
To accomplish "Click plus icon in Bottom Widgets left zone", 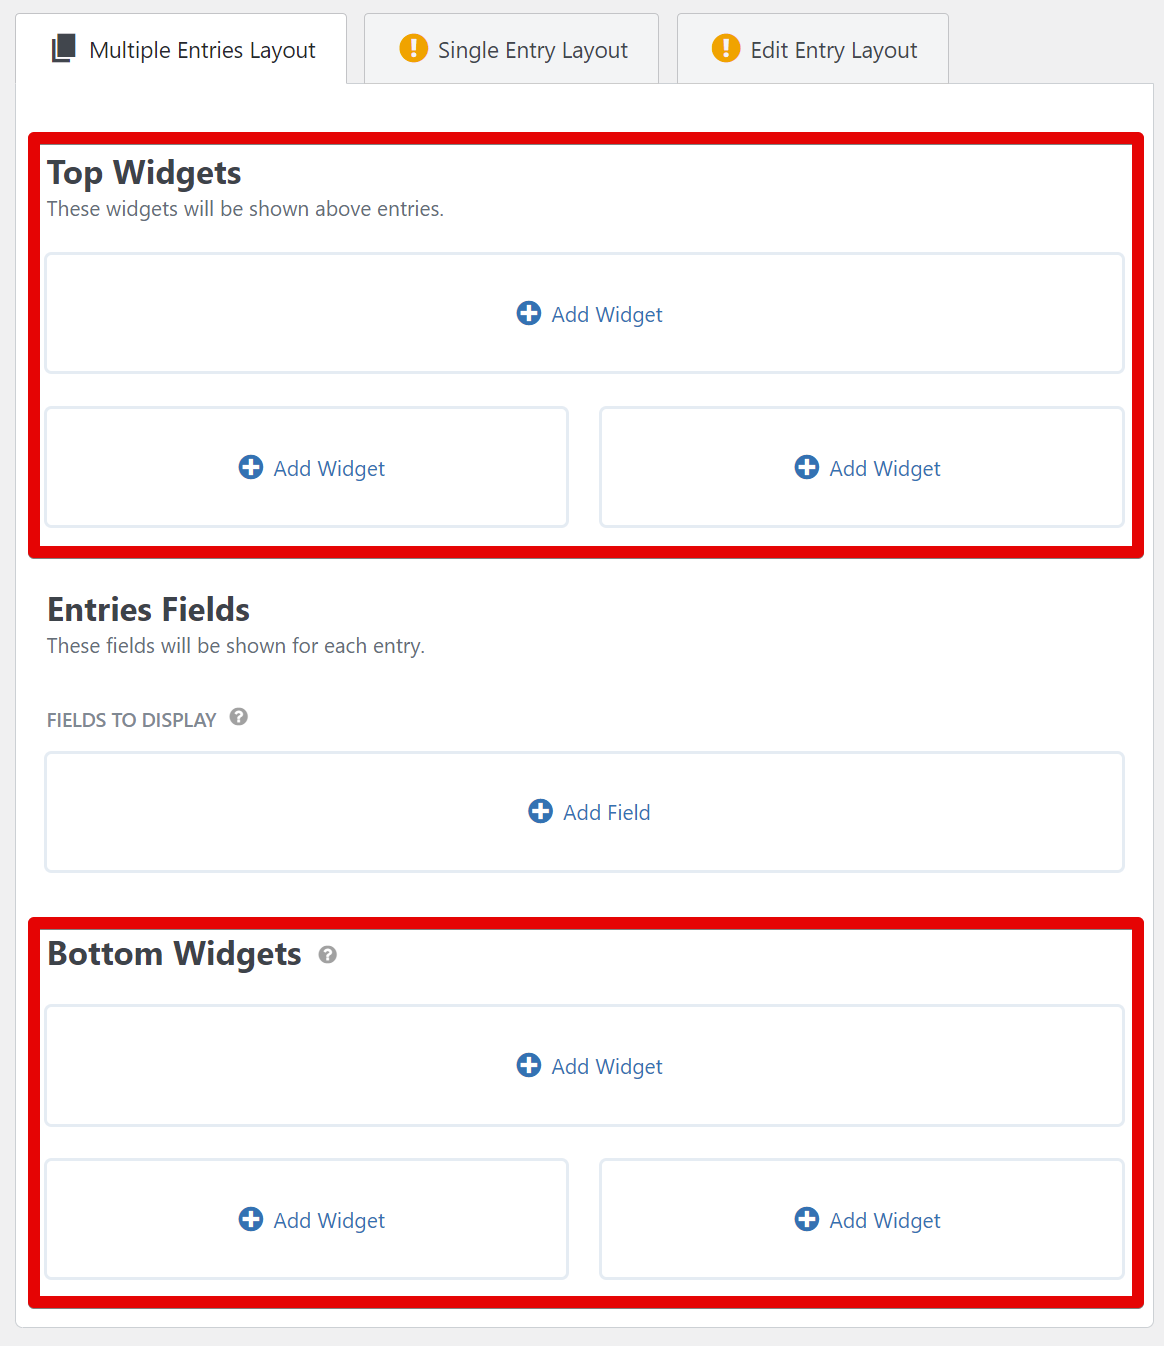I will point(251,1219).
